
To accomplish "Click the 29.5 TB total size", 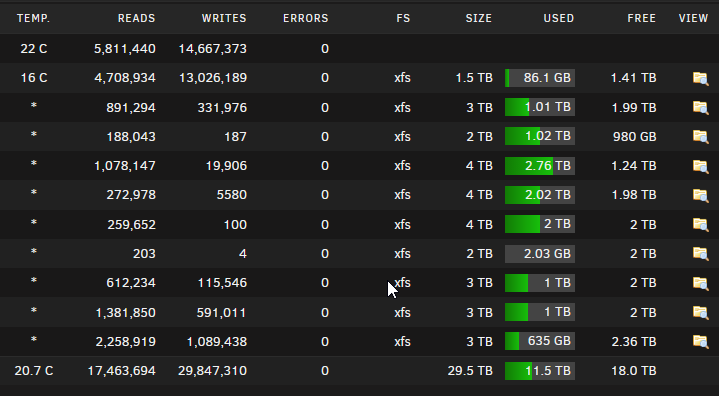I will click(470, 371).
